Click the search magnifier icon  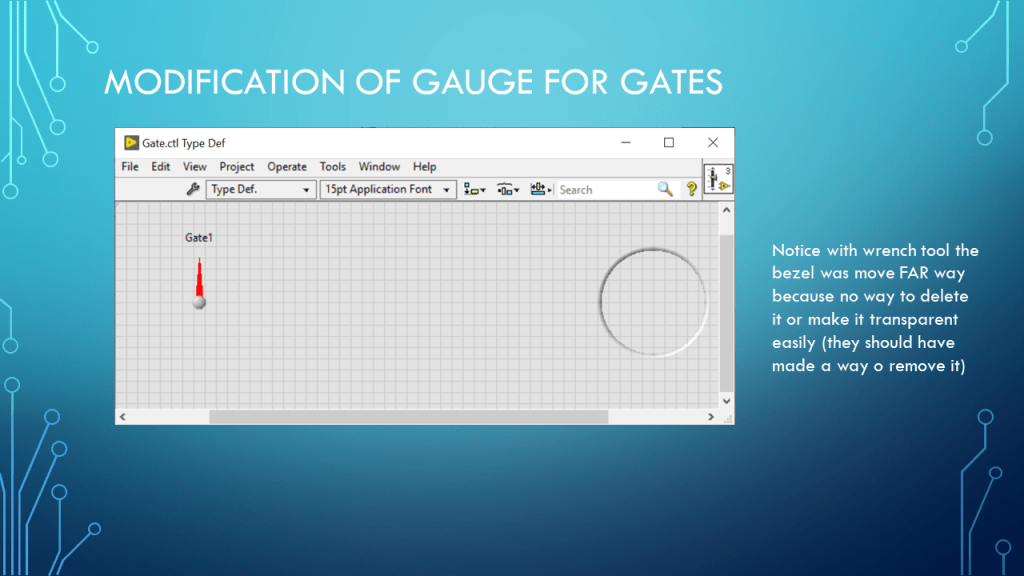665,189
